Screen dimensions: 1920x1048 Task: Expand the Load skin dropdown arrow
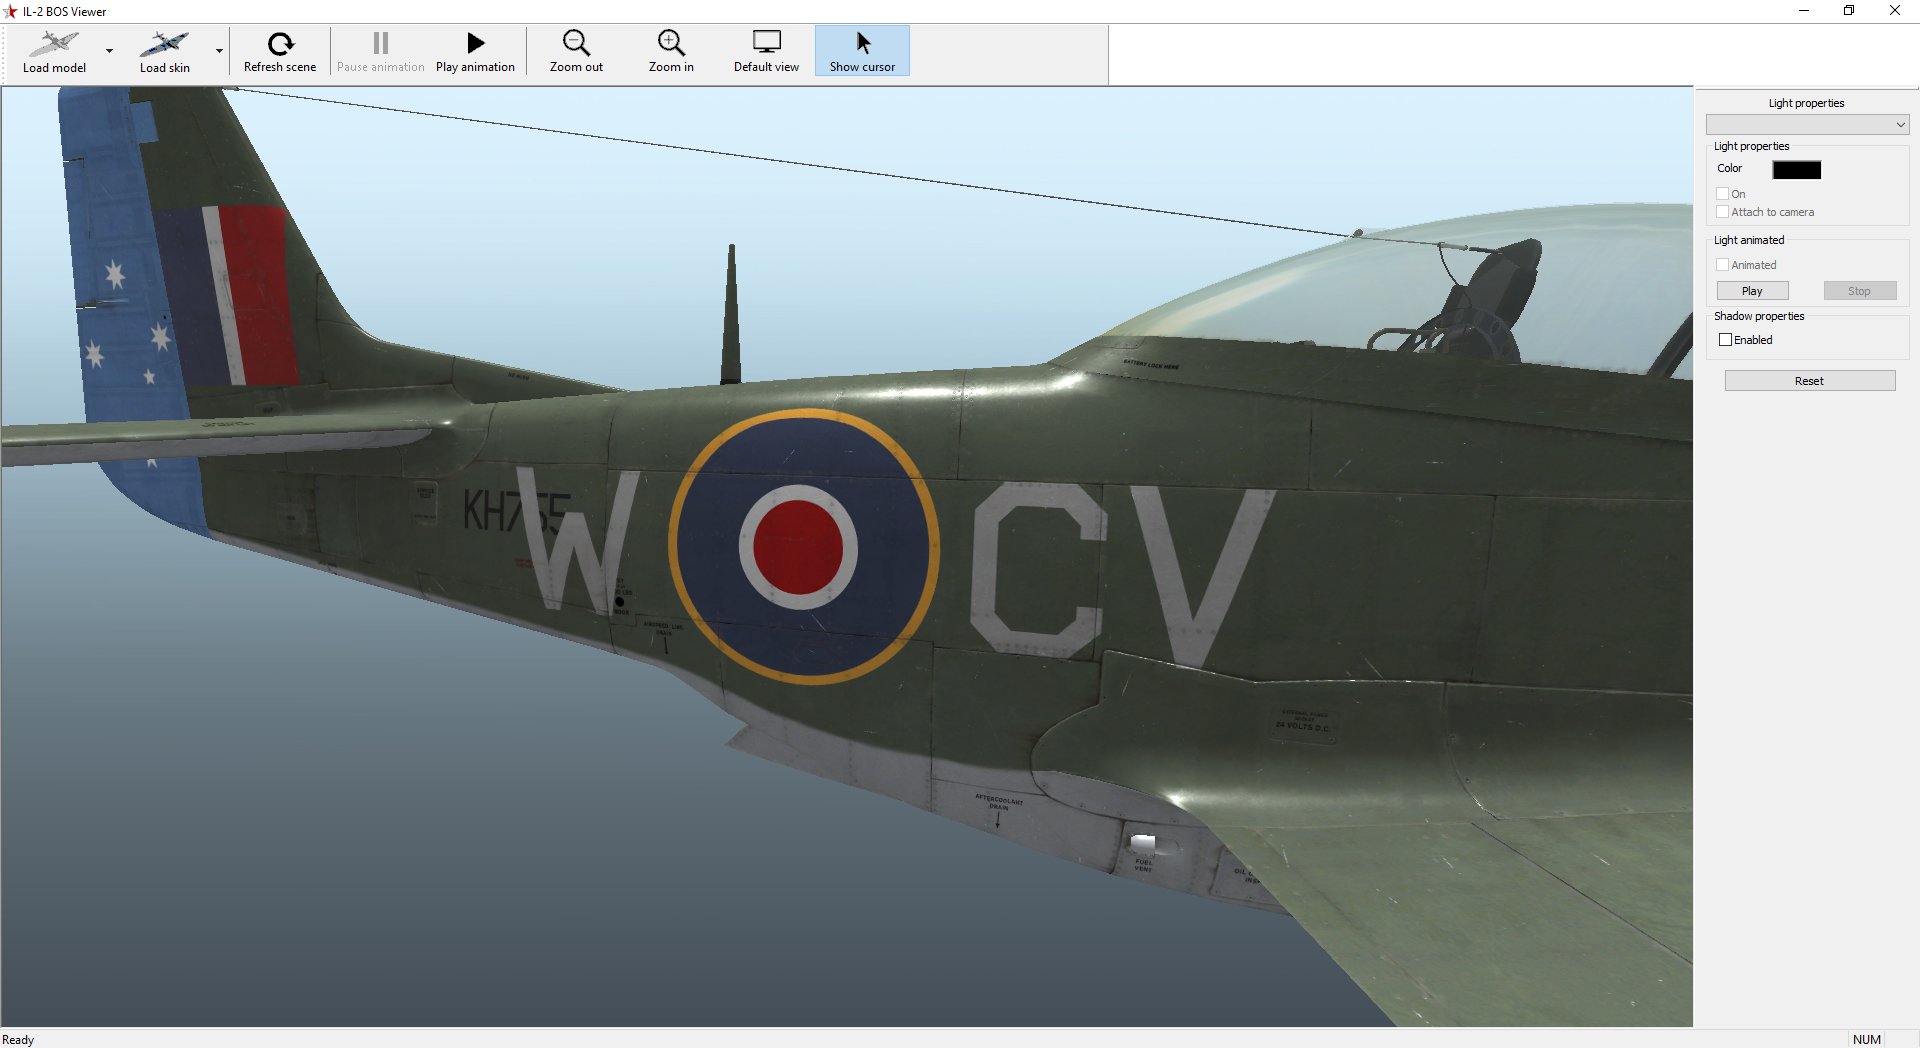point(219,51)
